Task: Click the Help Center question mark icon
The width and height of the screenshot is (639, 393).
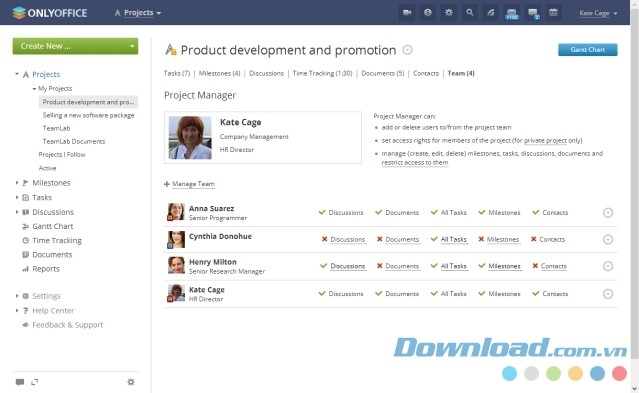Action: click(25, 311)
